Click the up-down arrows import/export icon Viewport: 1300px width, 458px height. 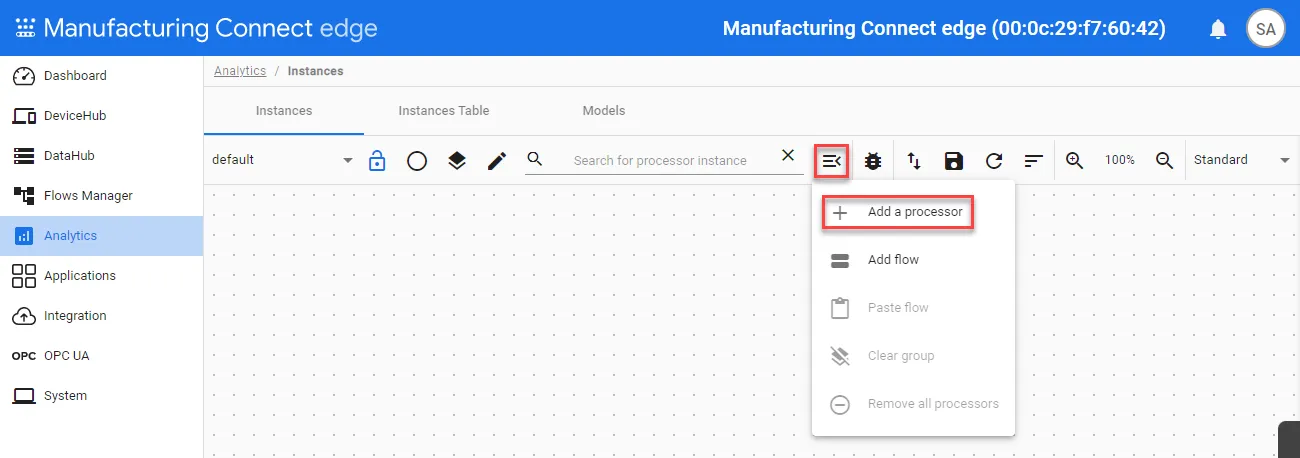tap(914, 160)
